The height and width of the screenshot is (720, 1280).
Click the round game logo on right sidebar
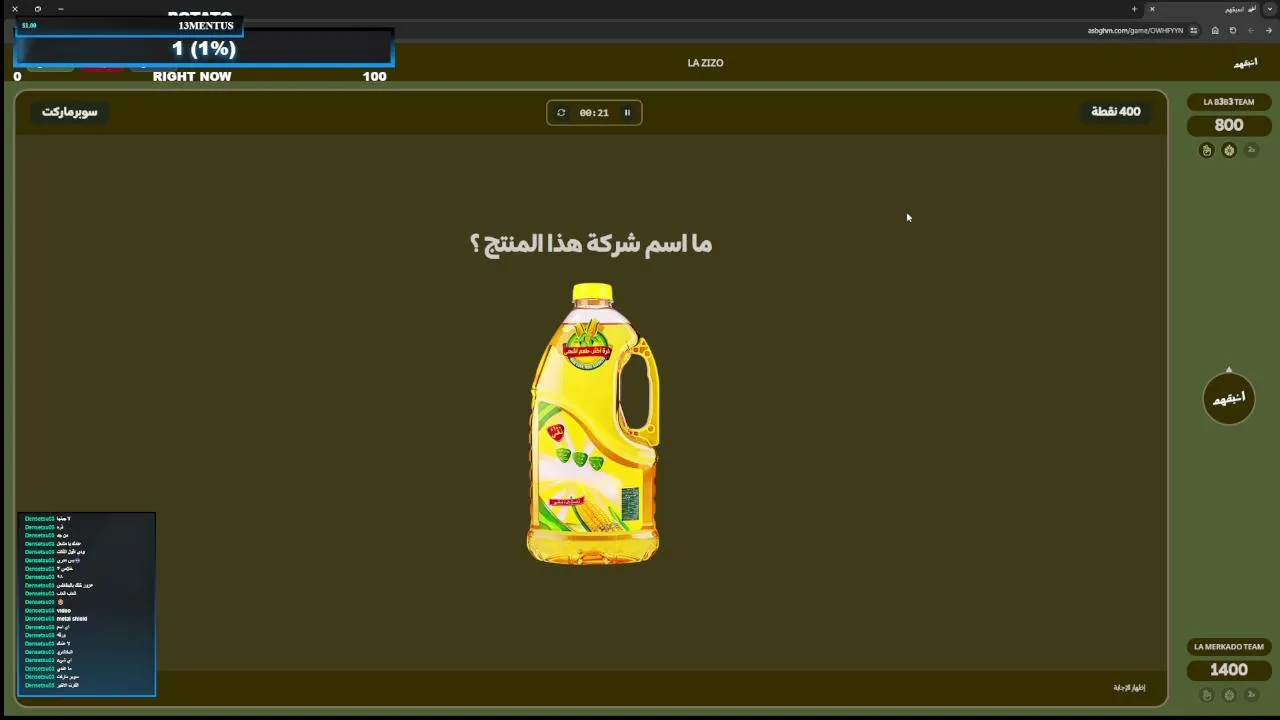(x=1229, y=399)
